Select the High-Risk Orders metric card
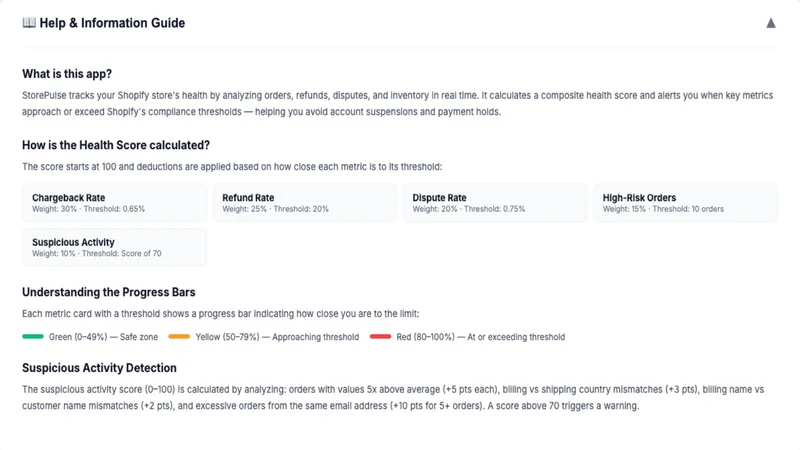 point(685,203)
